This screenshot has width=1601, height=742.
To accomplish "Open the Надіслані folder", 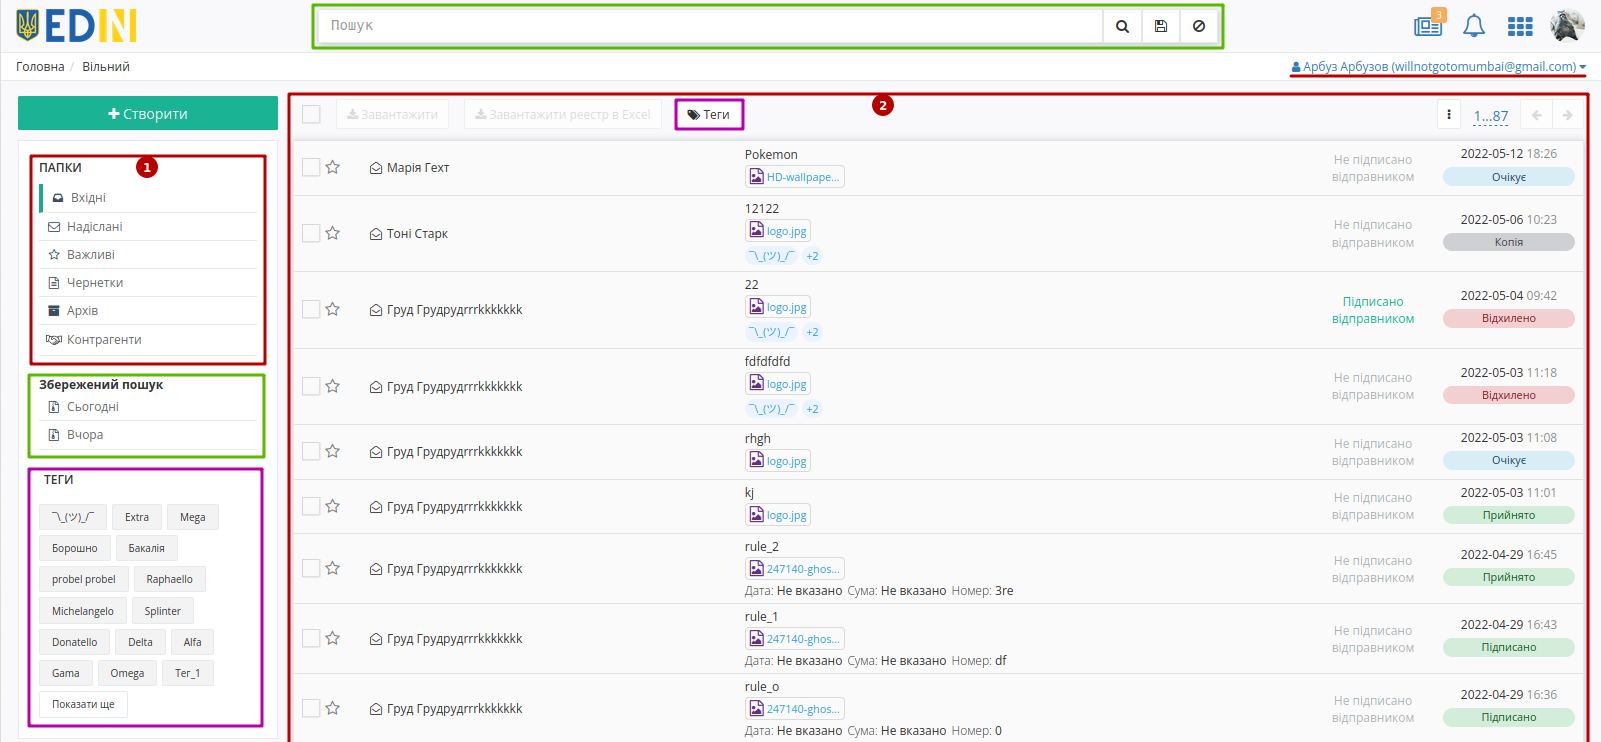I will coord(148,227).
